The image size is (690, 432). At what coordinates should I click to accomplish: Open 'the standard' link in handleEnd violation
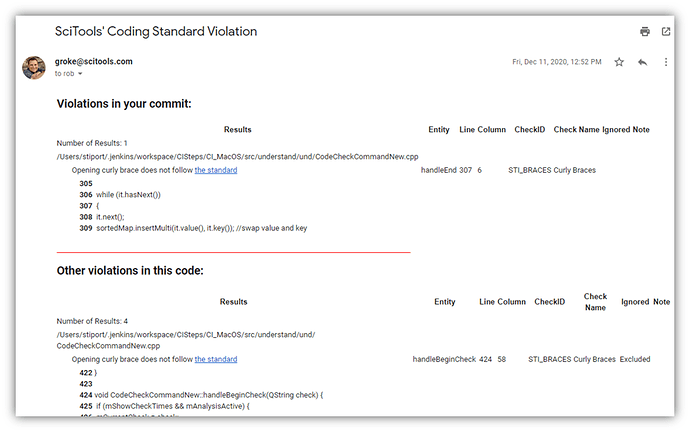pos(216,170)
